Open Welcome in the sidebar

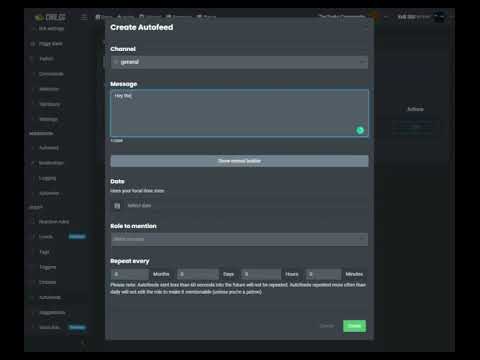click(49, 89)
